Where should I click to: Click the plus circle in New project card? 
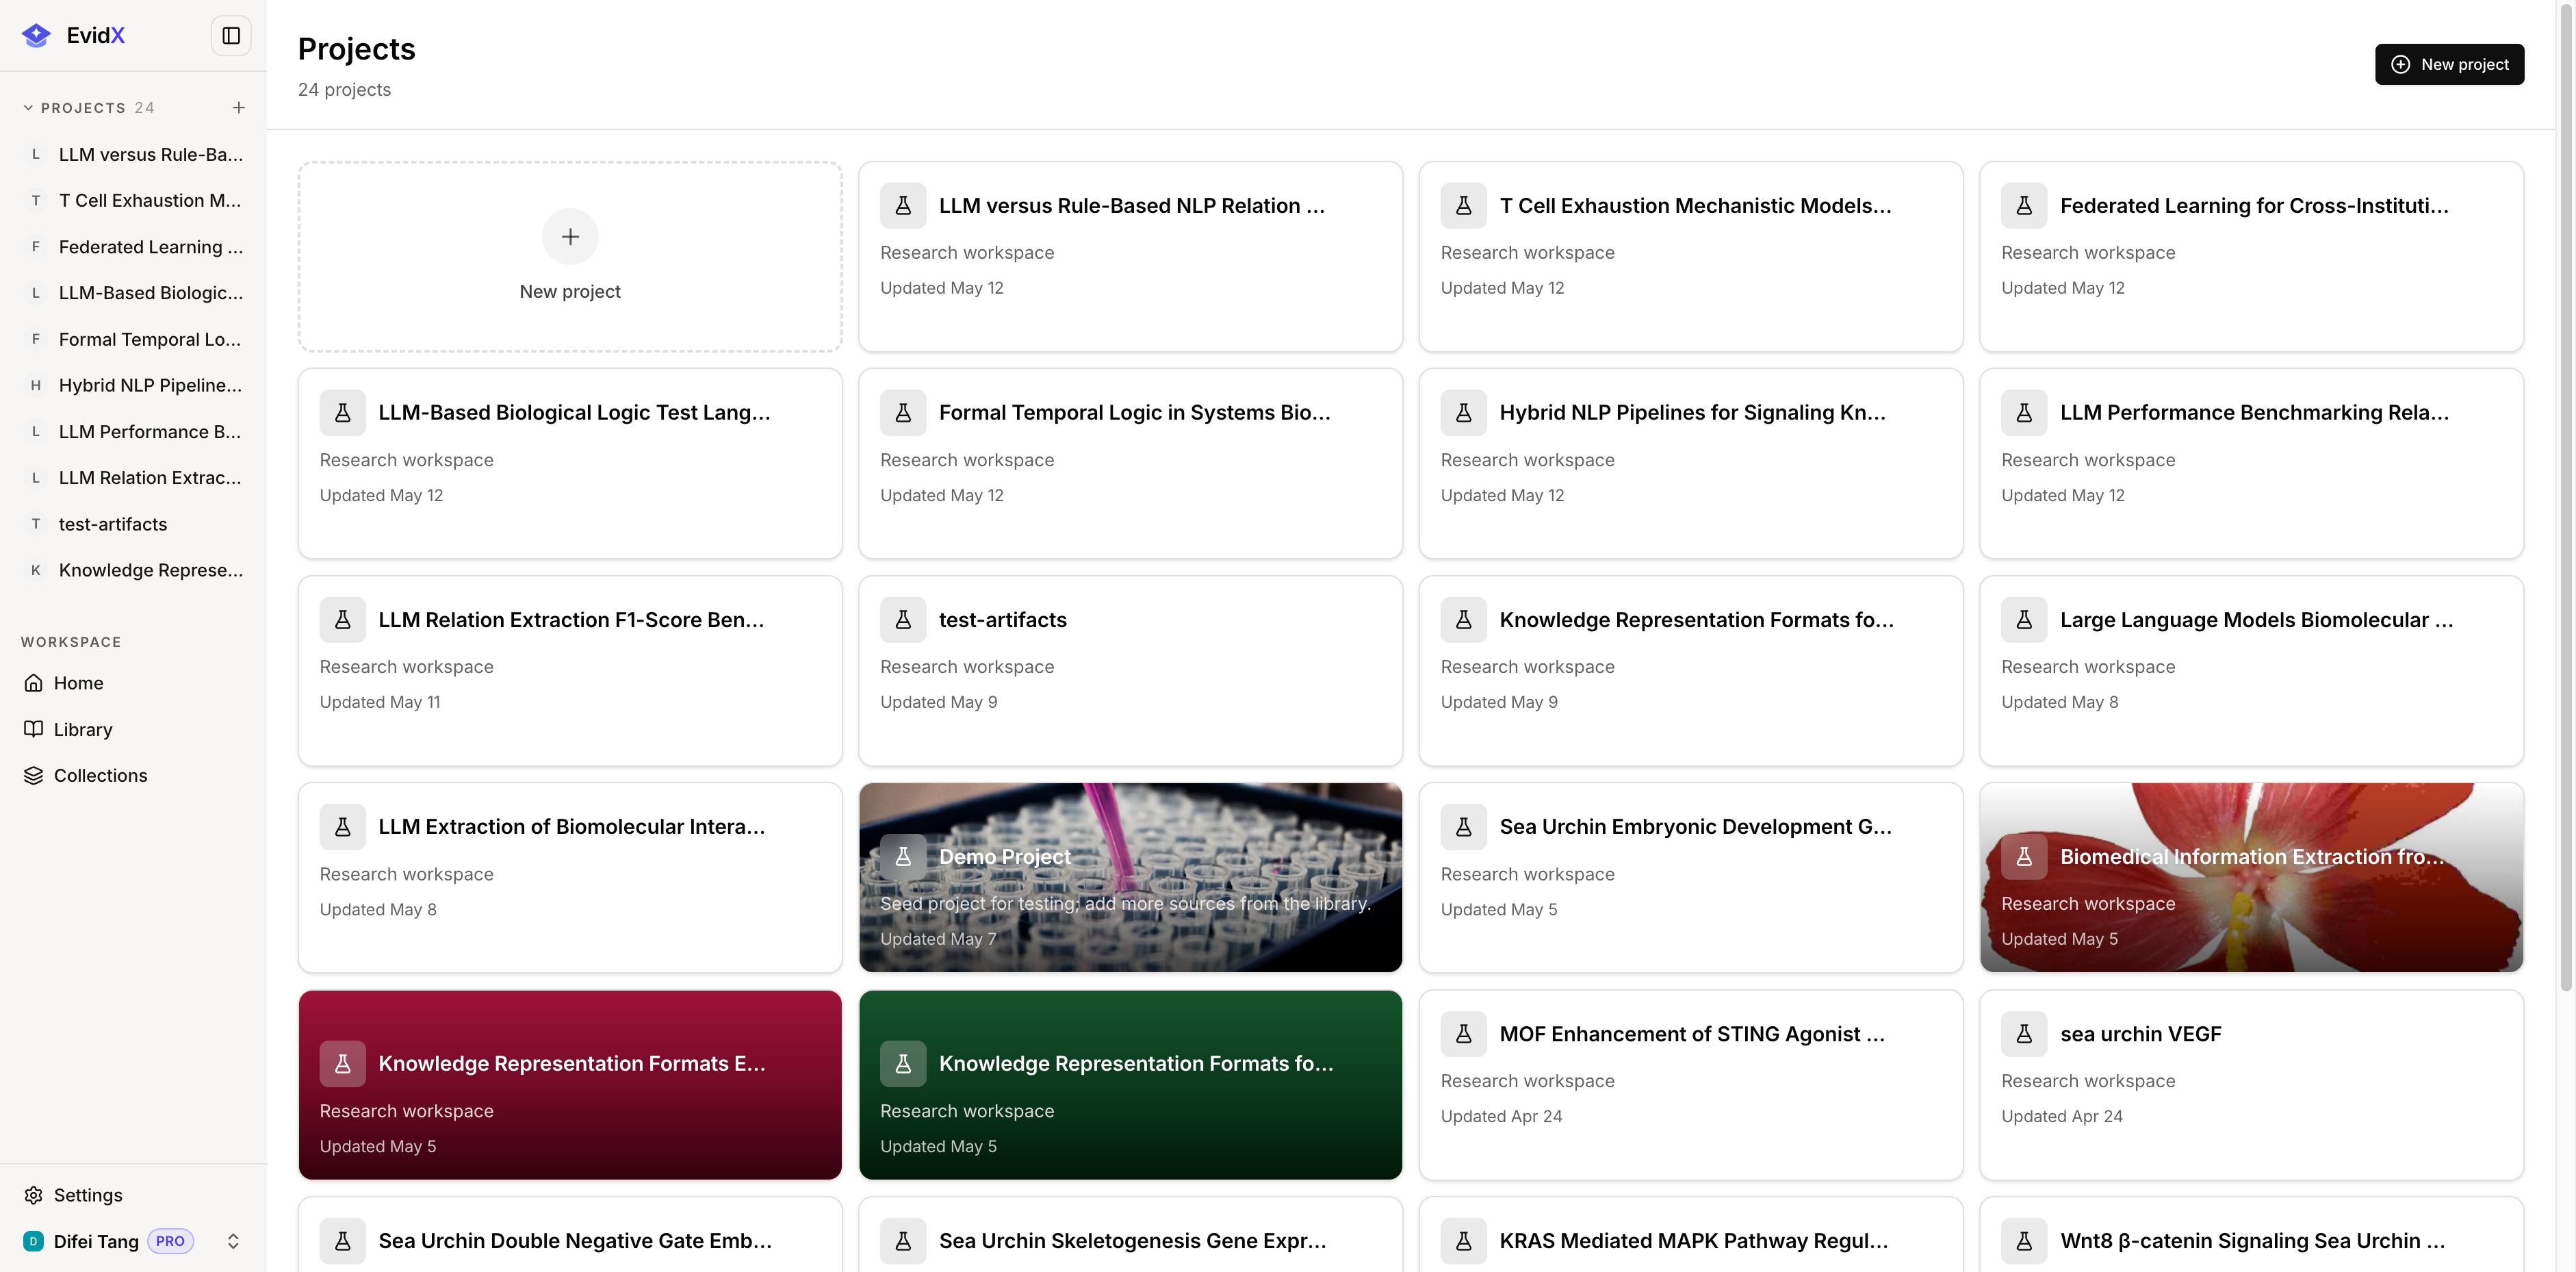point(570,237)
